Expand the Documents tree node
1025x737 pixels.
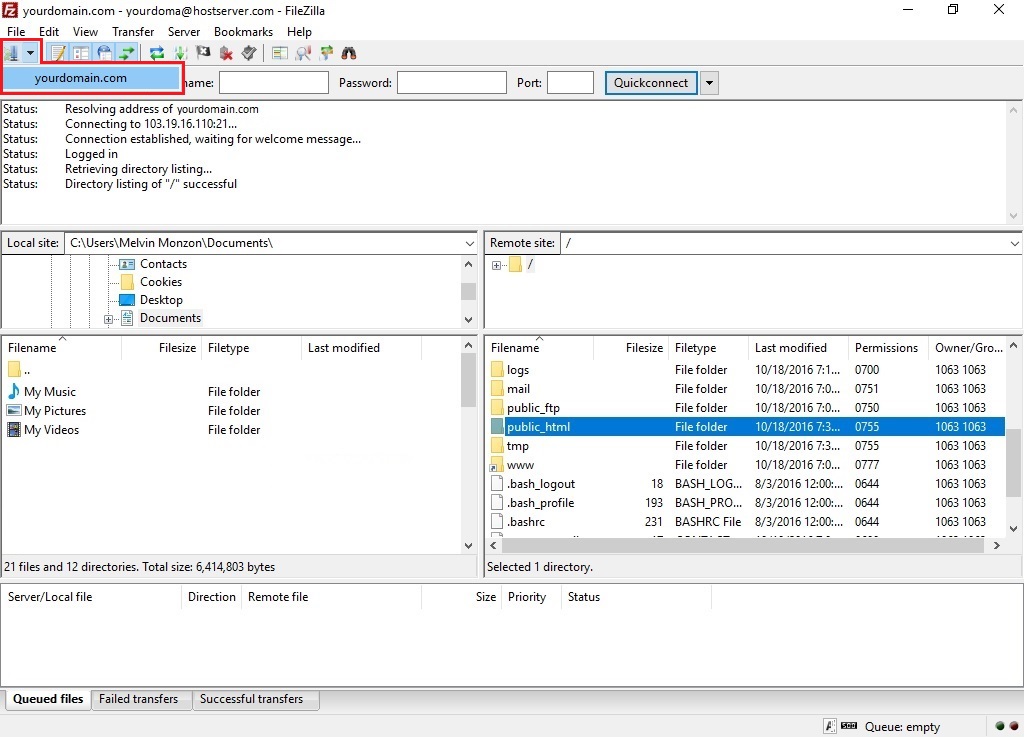pos(109,319)
